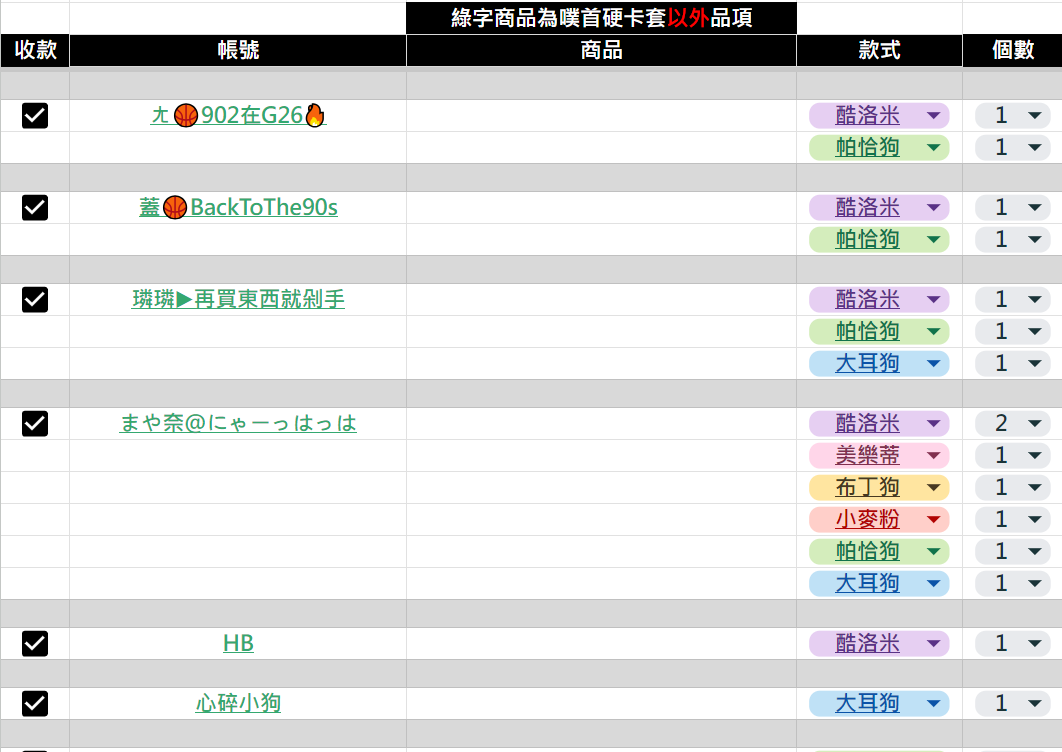Toggle payment checkbox for 璘璘▶再買東西就剁手
Viewport: 1062px width, 752px height.
click(x=35, y=299)
